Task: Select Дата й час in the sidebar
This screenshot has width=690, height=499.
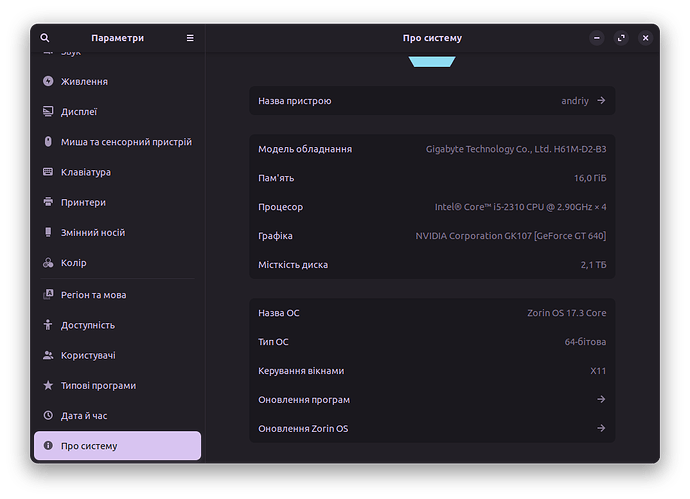Action: coord(84,415)
